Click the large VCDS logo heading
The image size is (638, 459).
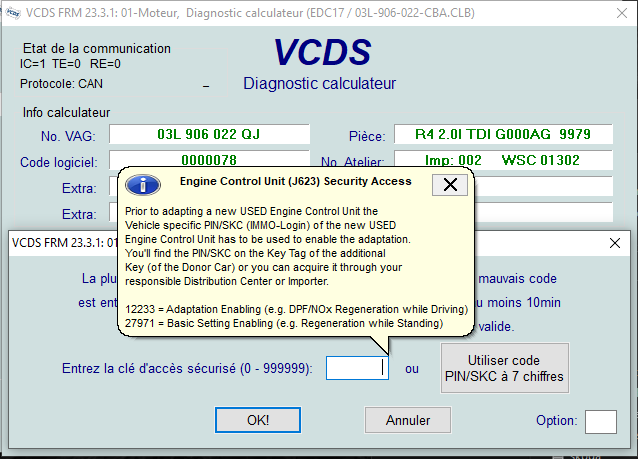coord(322,54)
